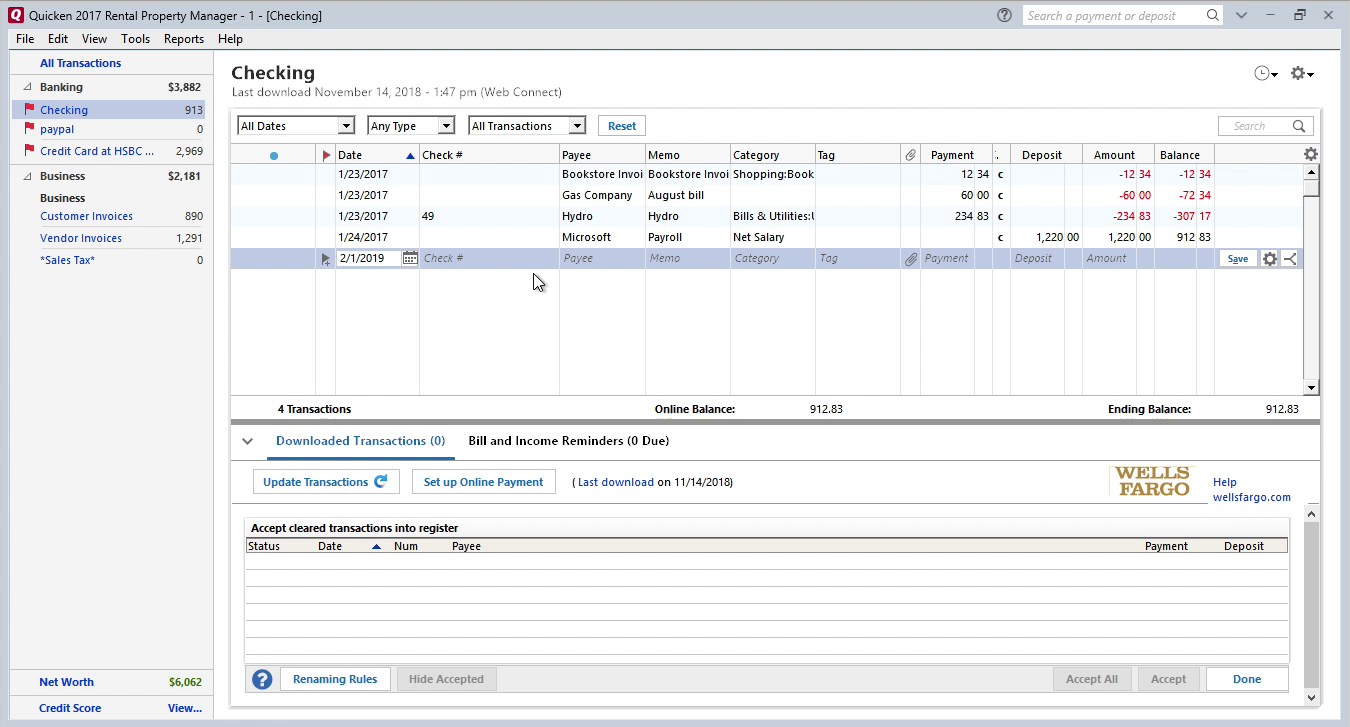Click the Help link near Wells Fargo
This screenshot has height=727, width=1350.
pos(1225,482)
